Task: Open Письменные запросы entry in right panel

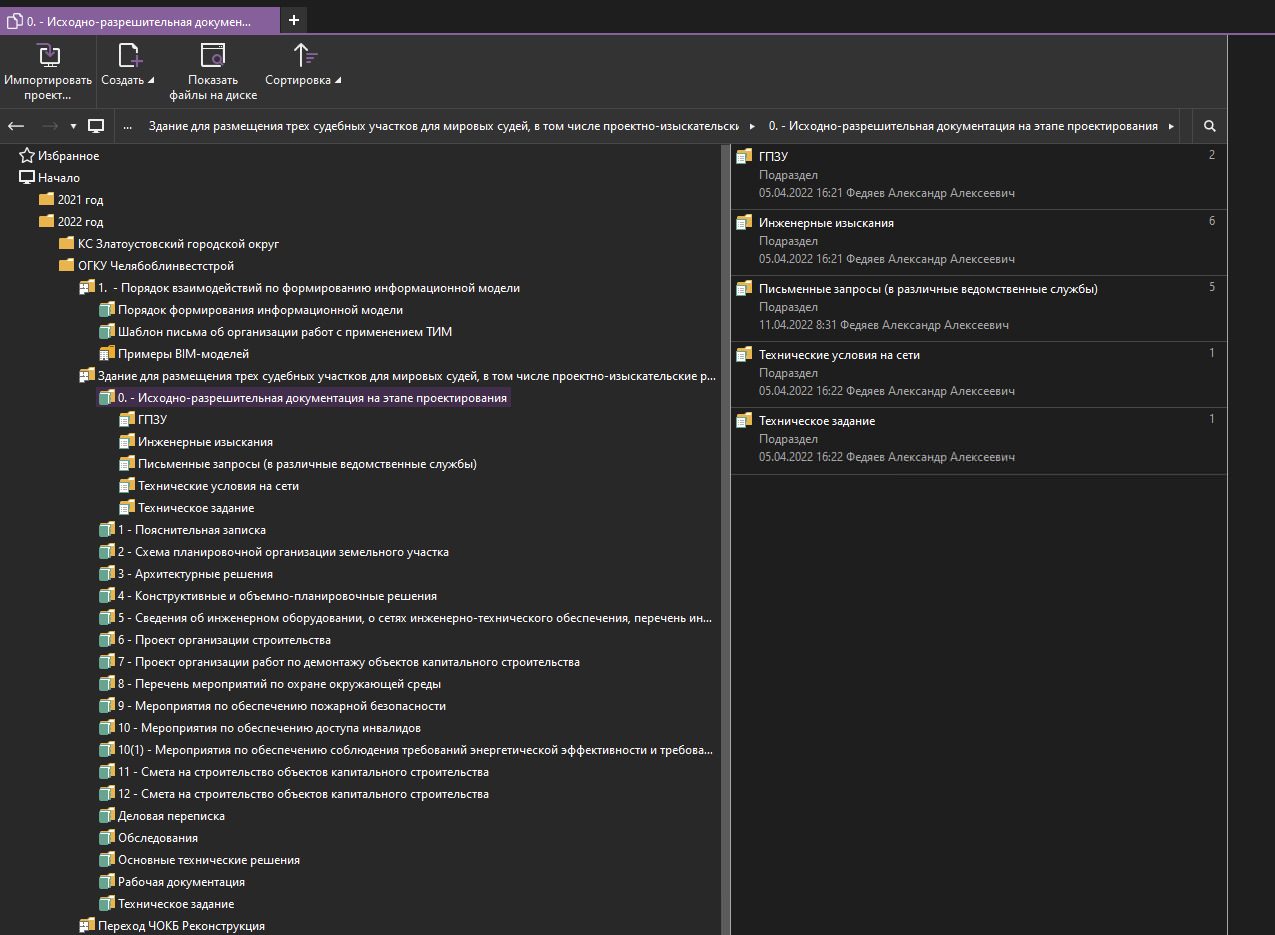Action: coord(979,308)
